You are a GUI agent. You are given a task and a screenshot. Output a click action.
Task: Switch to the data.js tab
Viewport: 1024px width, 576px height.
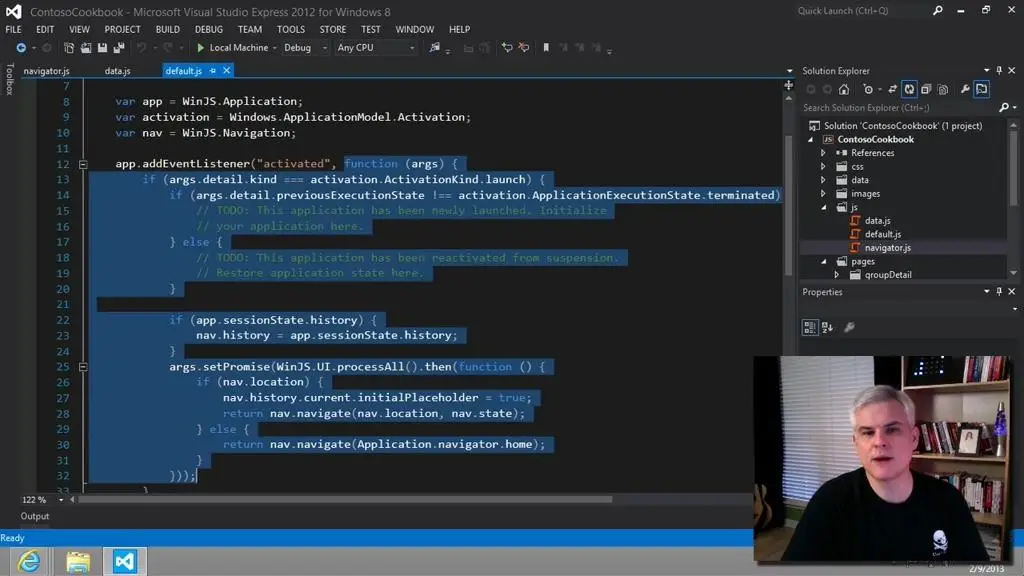pyautogui.click(x=118, y=71)
